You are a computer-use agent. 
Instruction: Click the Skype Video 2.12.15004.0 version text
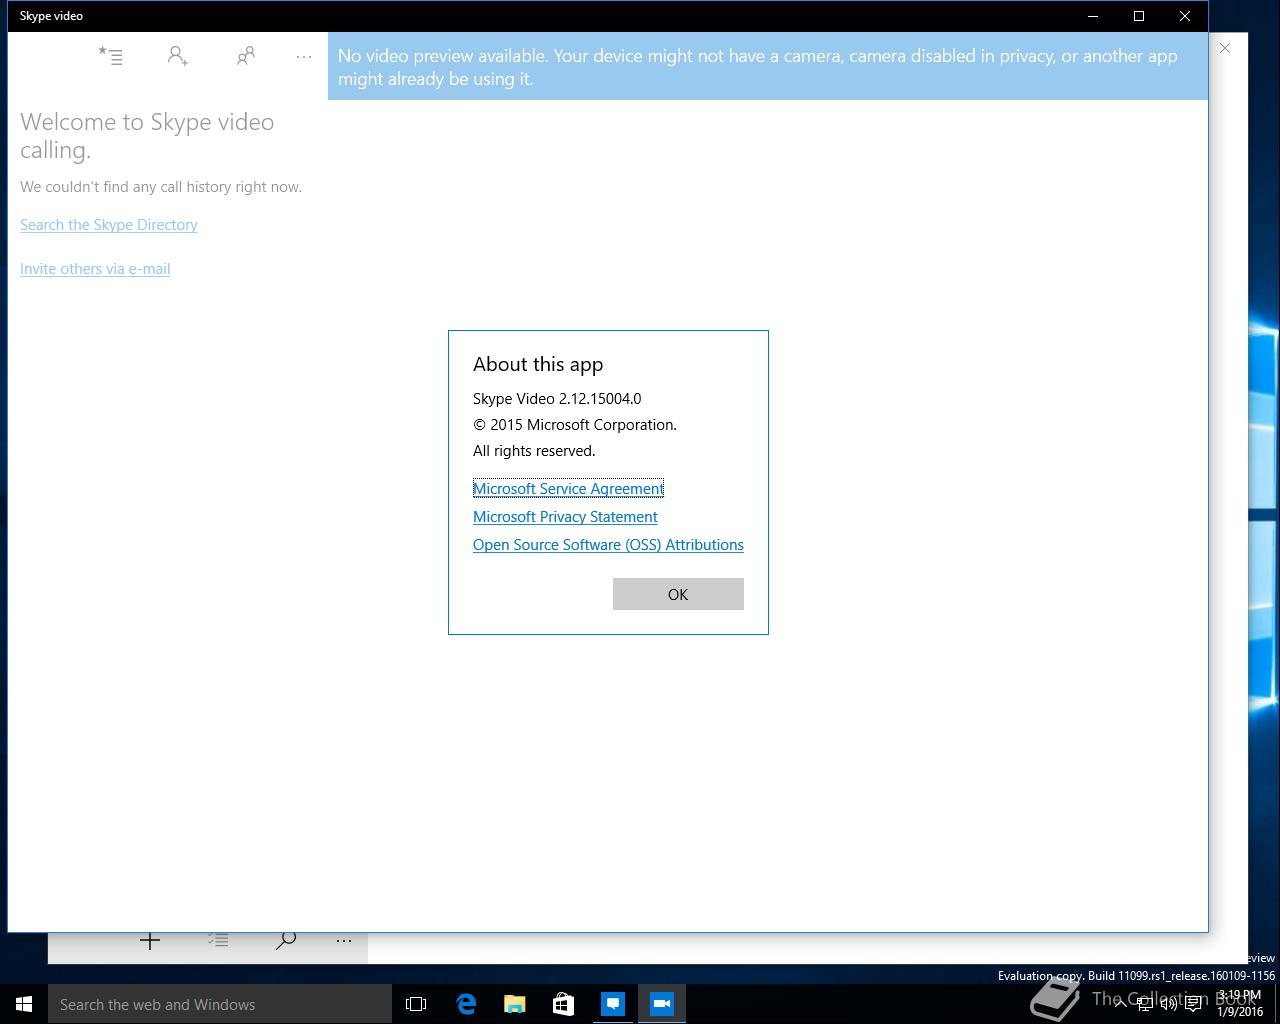(557, 399)
